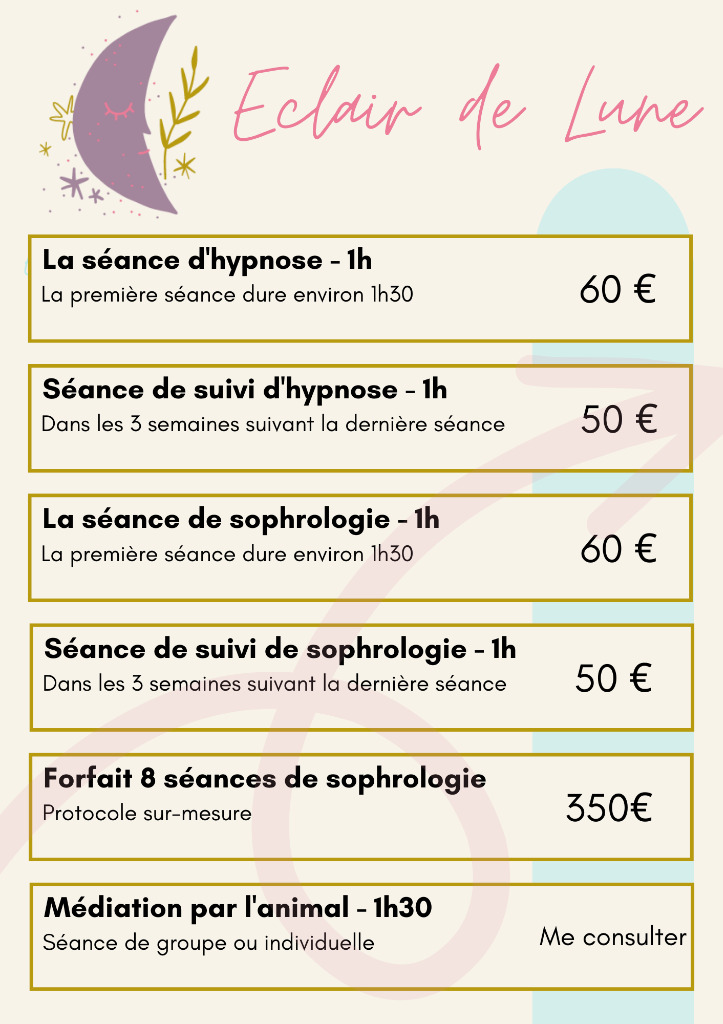The height and width of the screenshot is (1024, 723).
Task: Click the 50 € hypnose follow-up price
Action: pos(618,420)
